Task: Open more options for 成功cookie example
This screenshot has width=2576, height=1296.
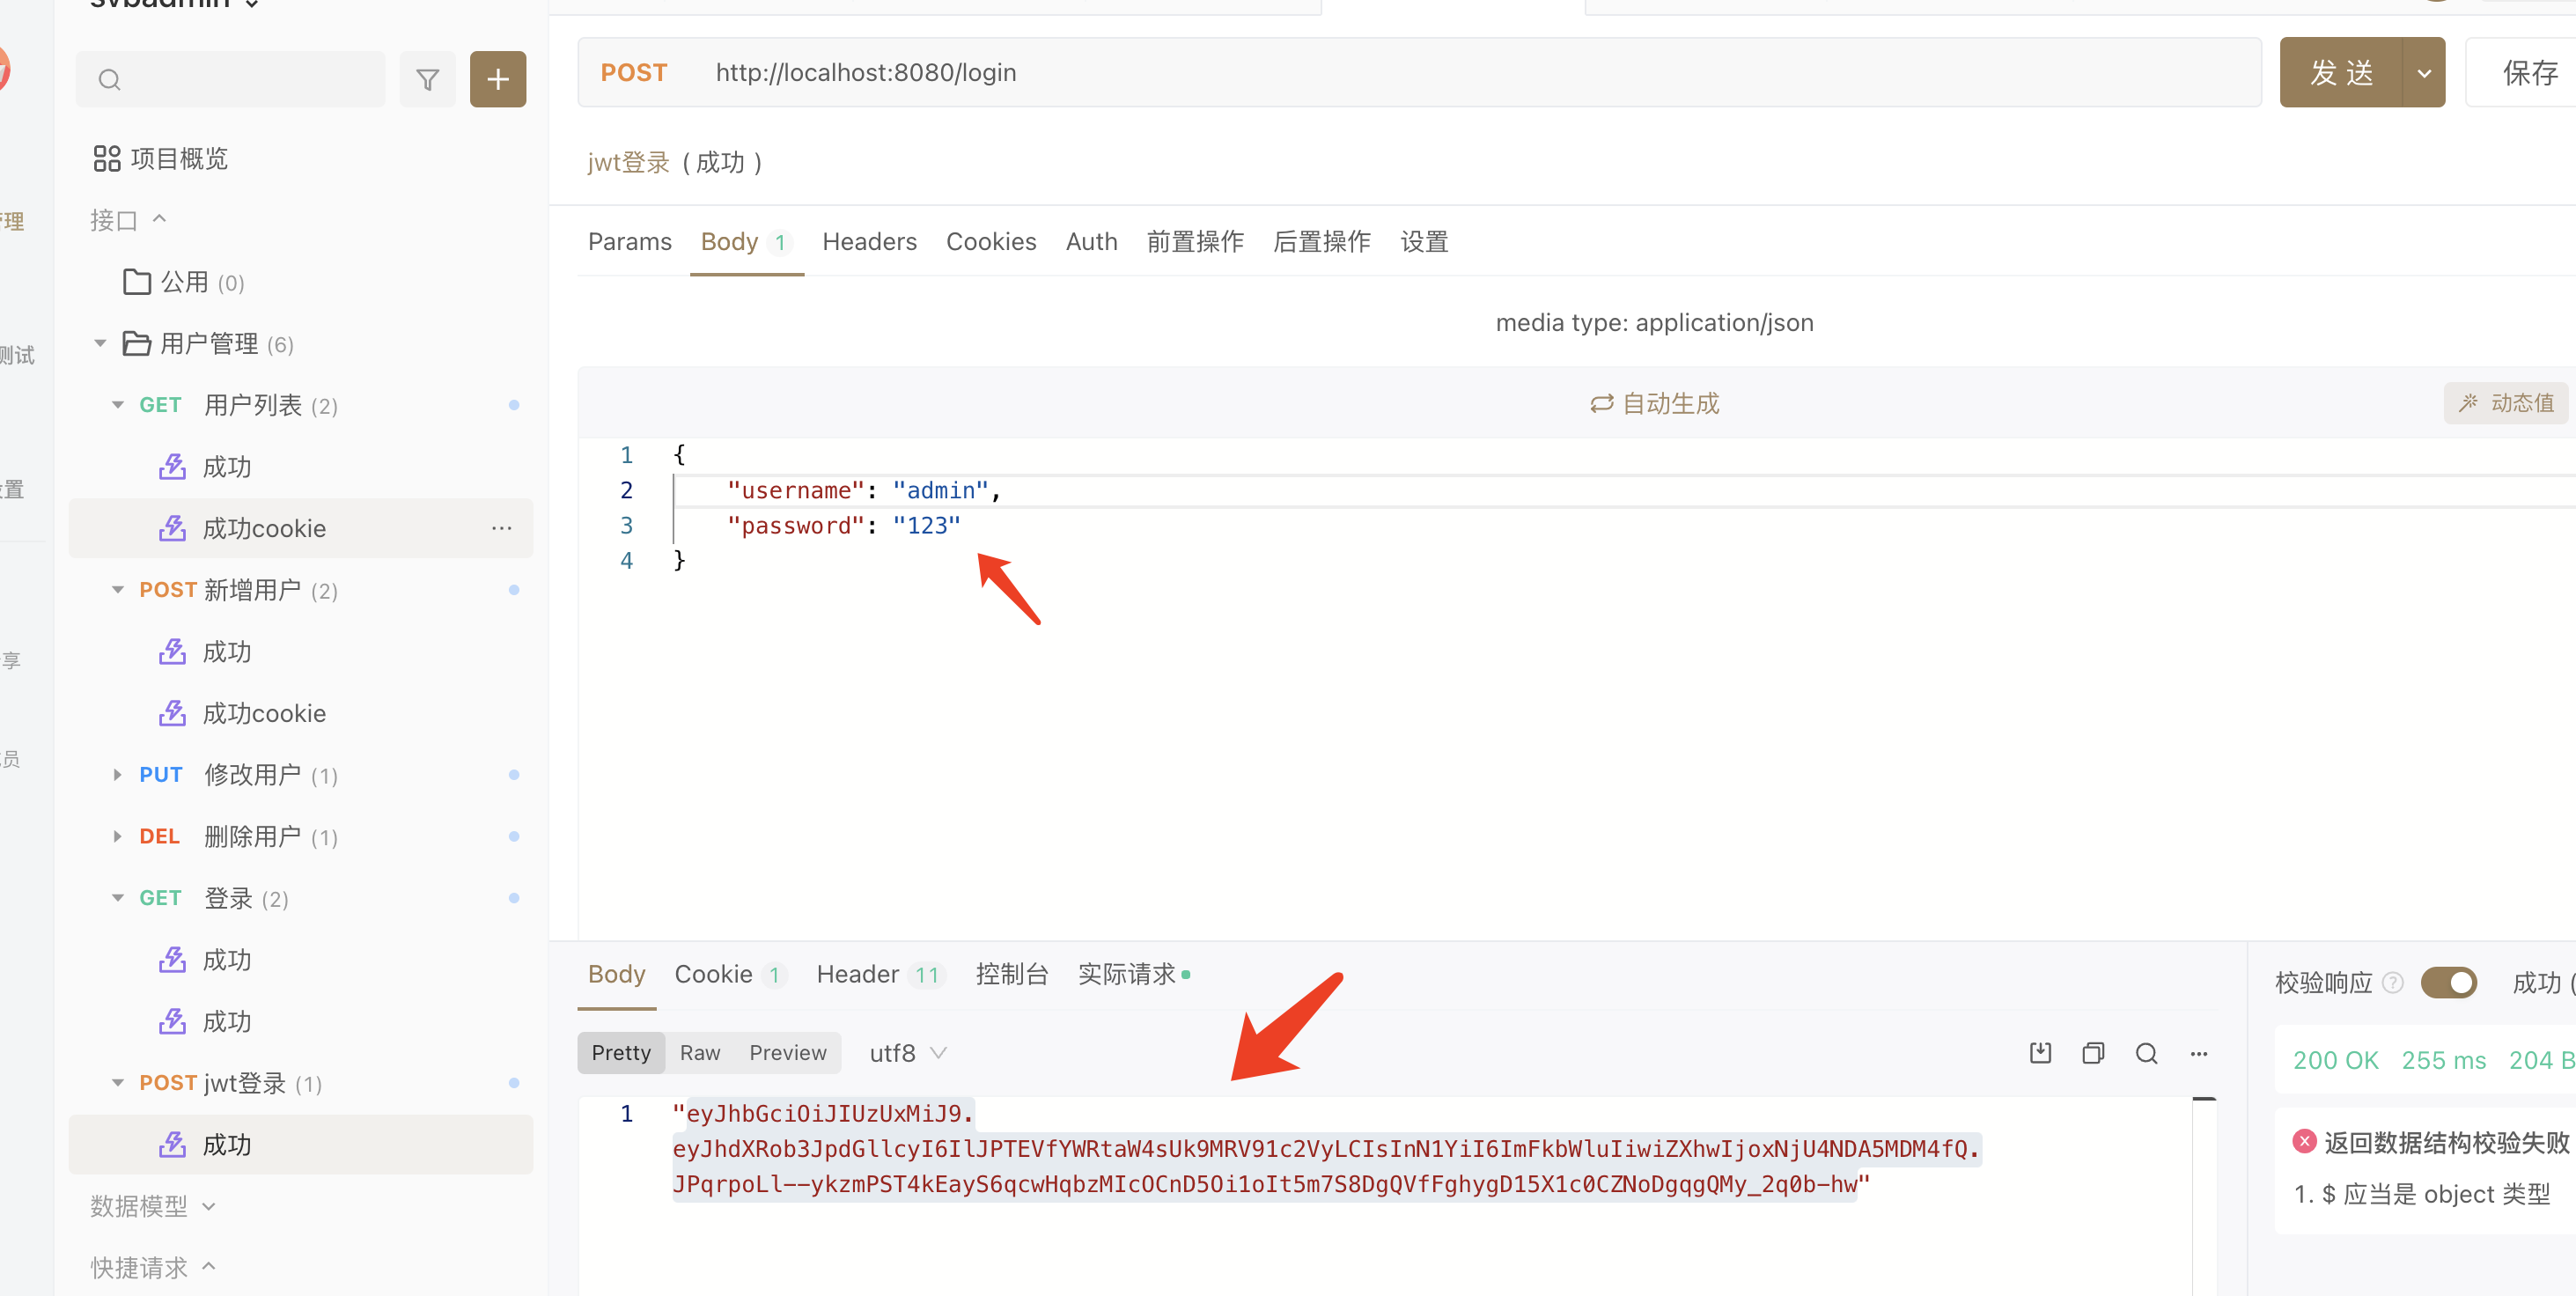Action: [x=501, y=528]
